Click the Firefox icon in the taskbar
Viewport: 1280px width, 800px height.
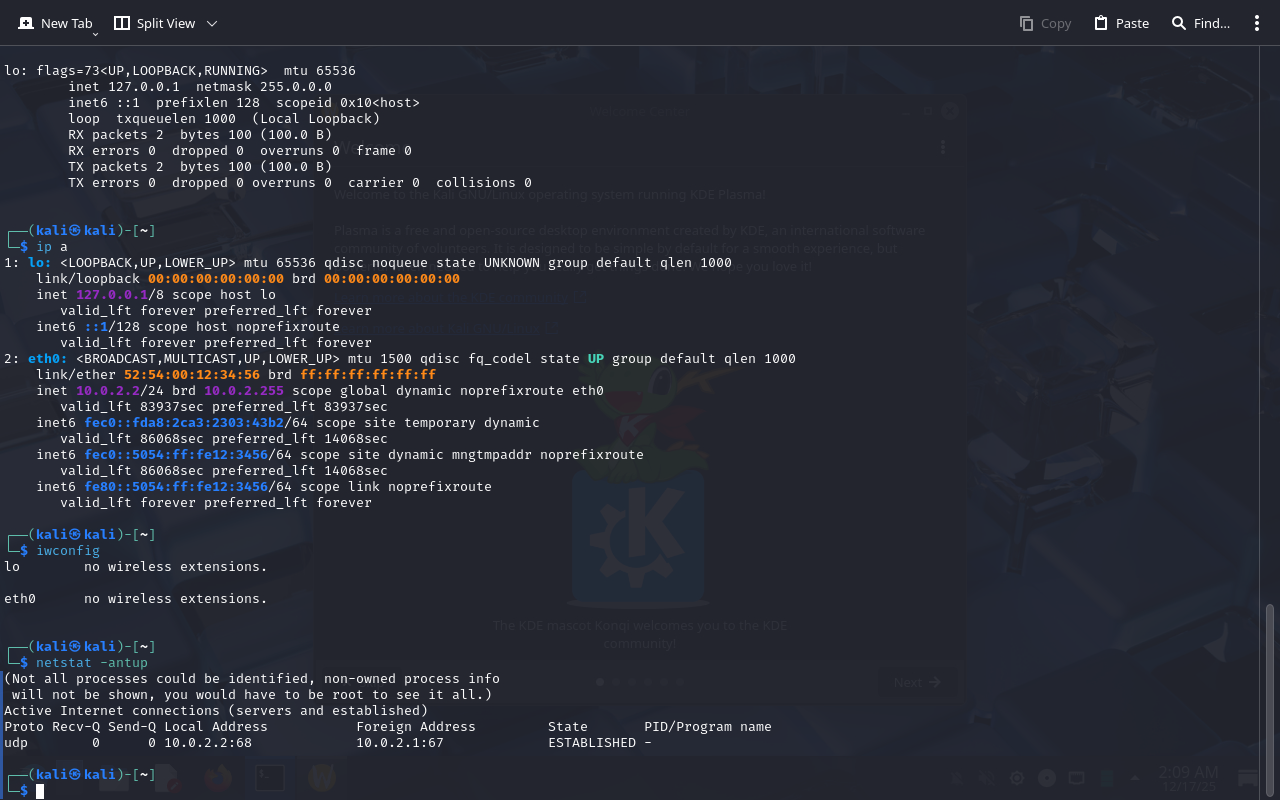pos(217,778)
